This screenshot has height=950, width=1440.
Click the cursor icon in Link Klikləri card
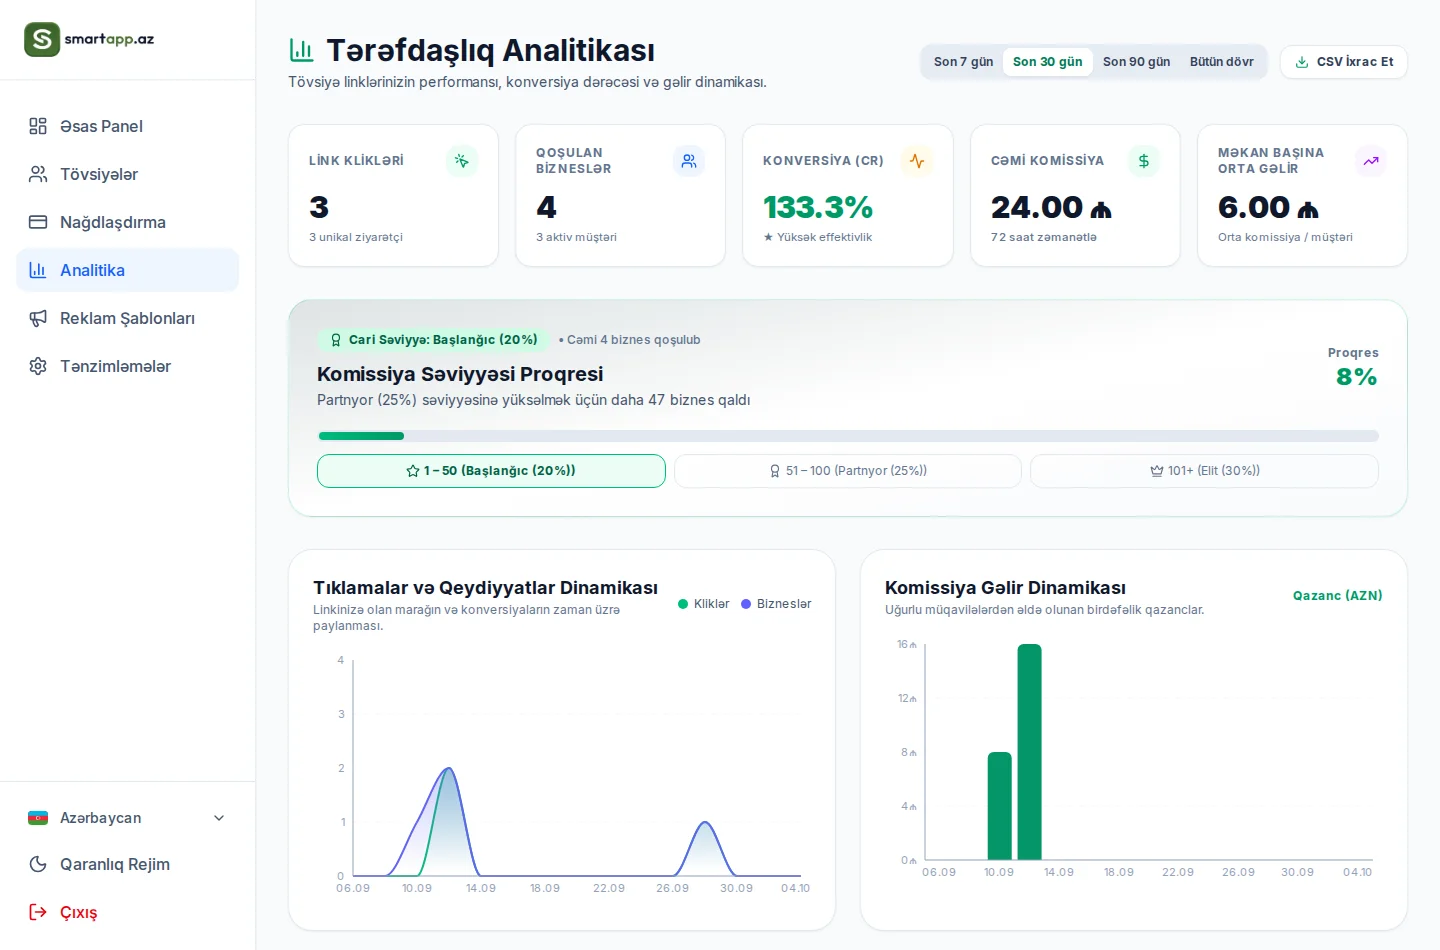point(462,161)
